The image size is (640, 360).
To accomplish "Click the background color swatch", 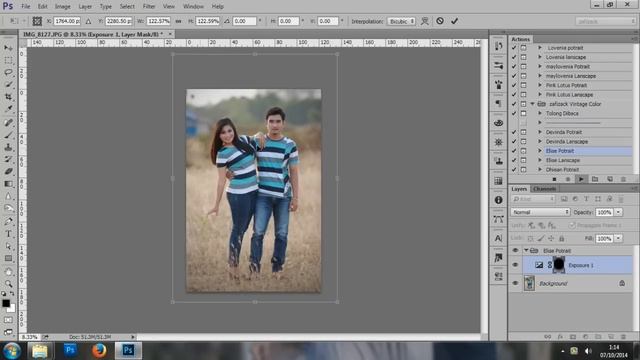I will (x=12, y=309).
